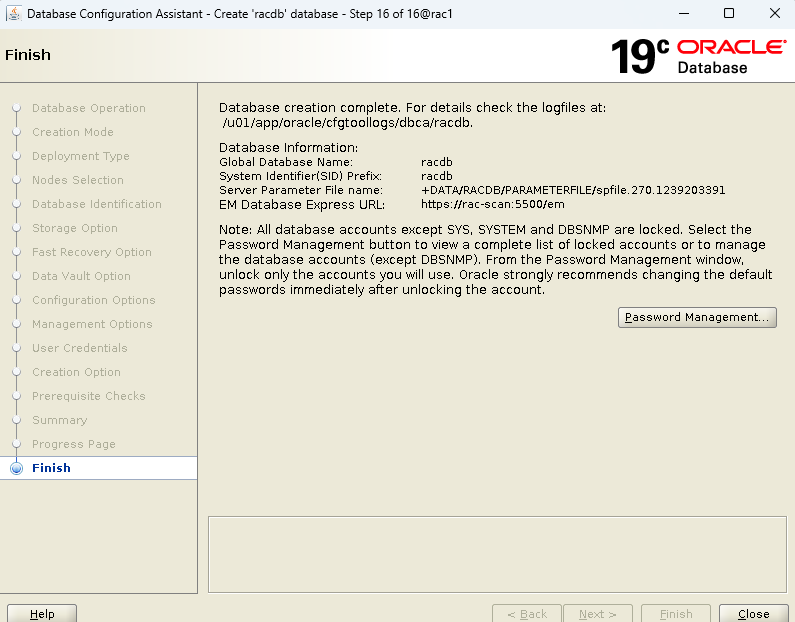Click the Global Database Name value racdb
This screenshot has height=622, width=795.
pos(437,162)
